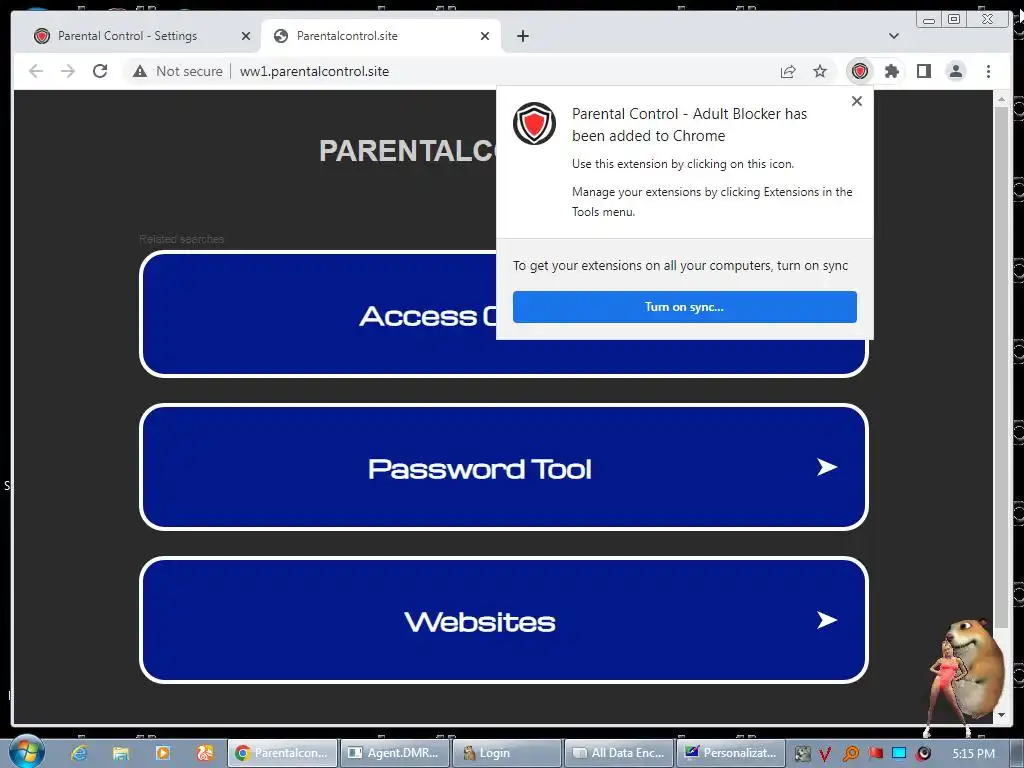Open Chrome three-dot menu
This screenshot has height=768, width=1024.
tap(988, 71)
